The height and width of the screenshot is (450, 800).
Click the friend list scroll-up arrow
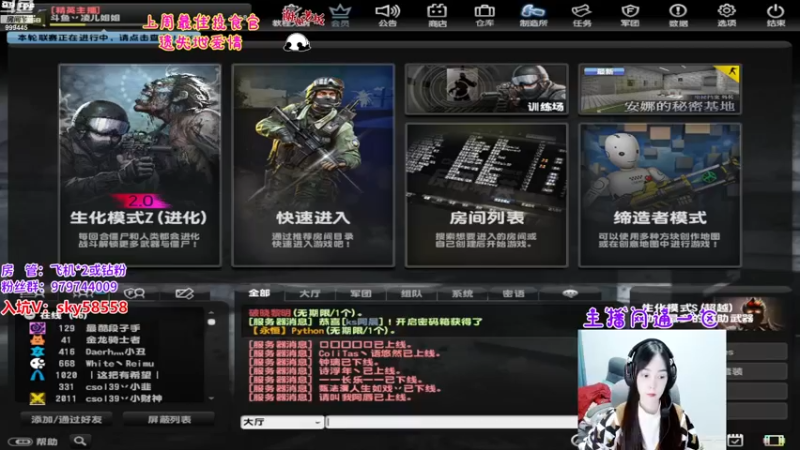pyautogui.click(x=211, y=313)
